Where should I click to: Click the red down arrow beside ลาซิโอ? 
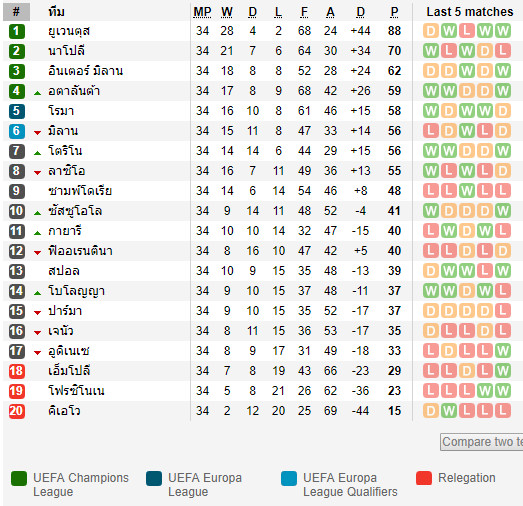click(x=37, y=173)
